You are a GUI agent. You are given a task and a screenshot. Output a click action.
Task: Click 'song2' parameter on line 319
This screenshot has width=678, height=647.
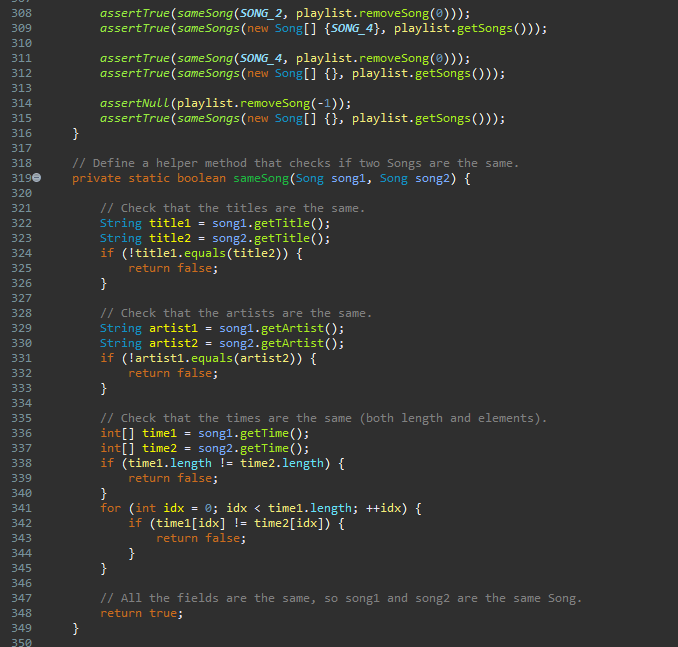tap(432, 178)
